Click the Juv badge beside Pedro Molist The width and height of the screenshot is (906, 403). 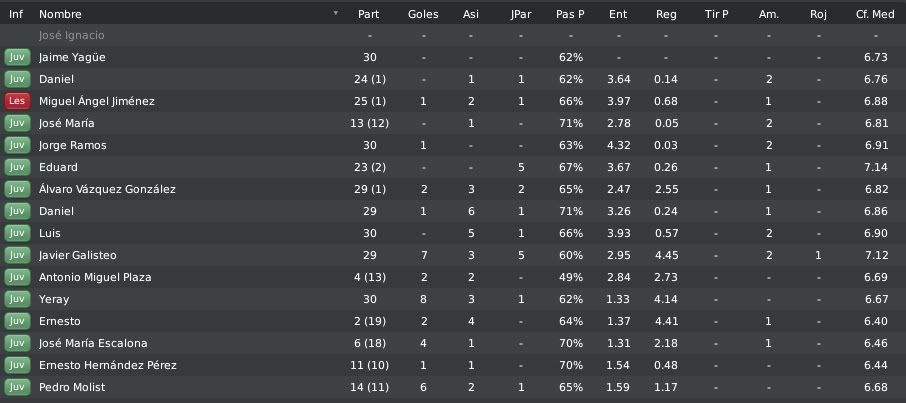(x=17, y=387)
